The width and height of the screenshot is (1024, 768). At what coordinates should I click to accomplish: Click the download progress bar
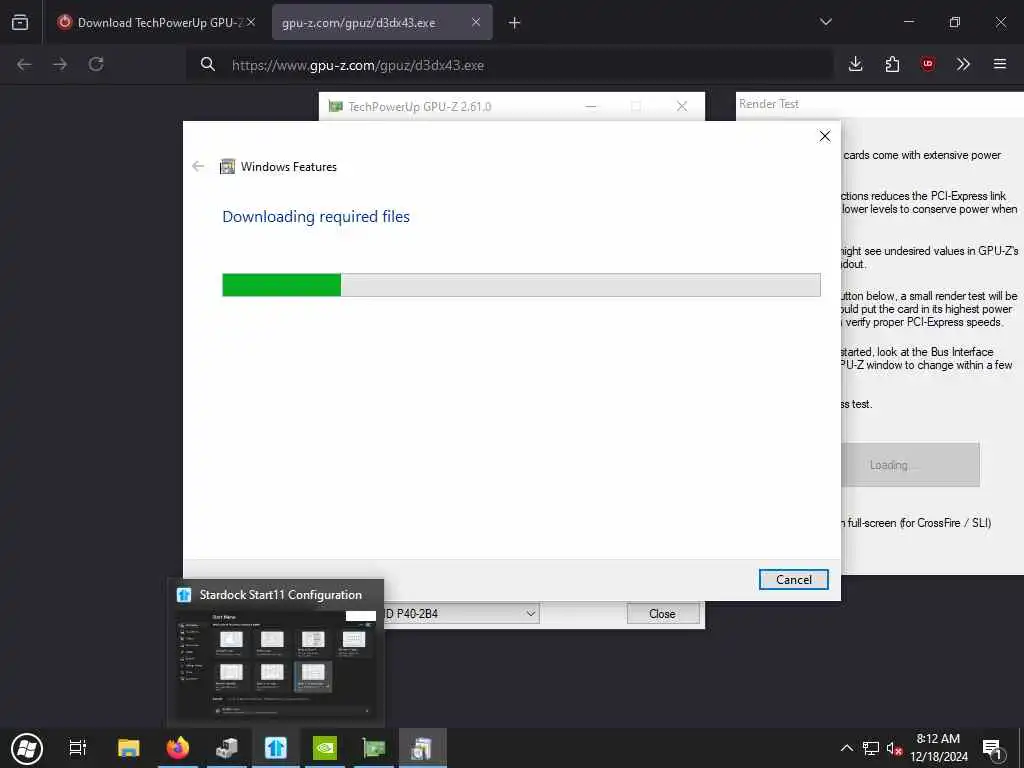coord(521,285)
